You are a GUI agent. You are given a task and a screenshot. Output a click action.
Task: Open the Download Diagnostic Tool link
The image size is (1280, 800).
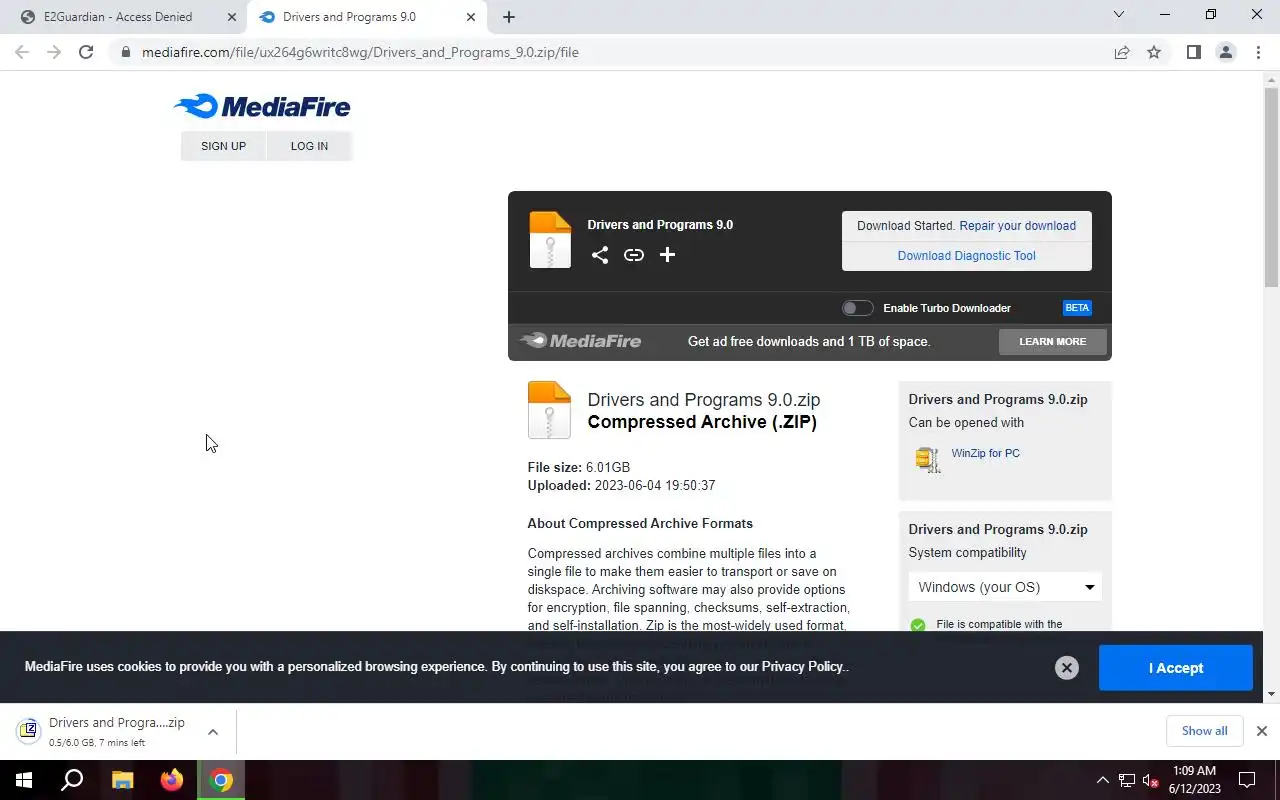click(966, 256)
